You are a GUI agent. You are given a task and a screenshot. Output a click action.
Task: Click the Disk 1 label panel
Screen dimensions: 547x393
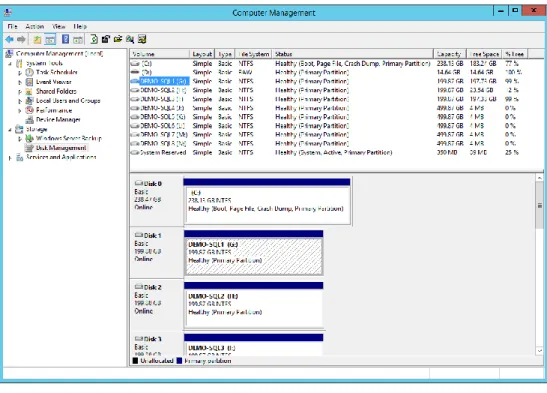pyautogui.click(x=157, y=252)
